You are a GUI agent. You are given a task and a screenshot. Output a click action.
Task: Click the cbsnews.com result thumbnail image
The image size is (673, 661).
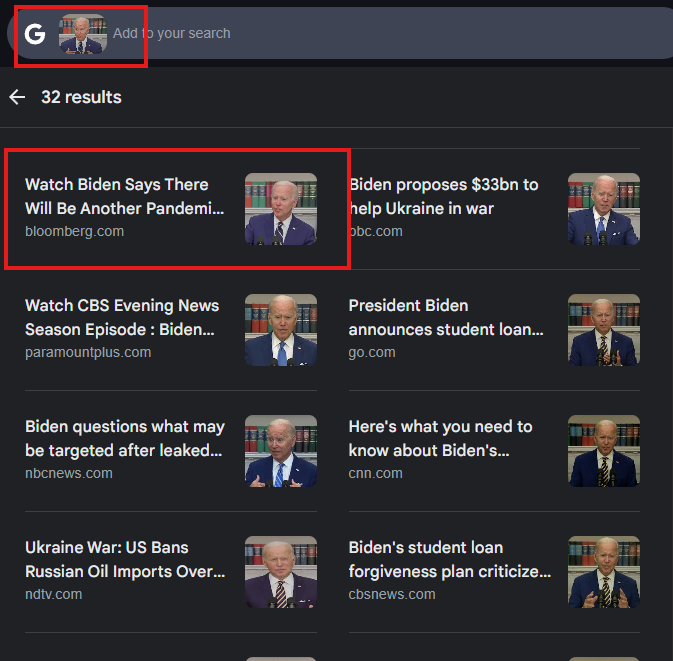click(604, 572)
